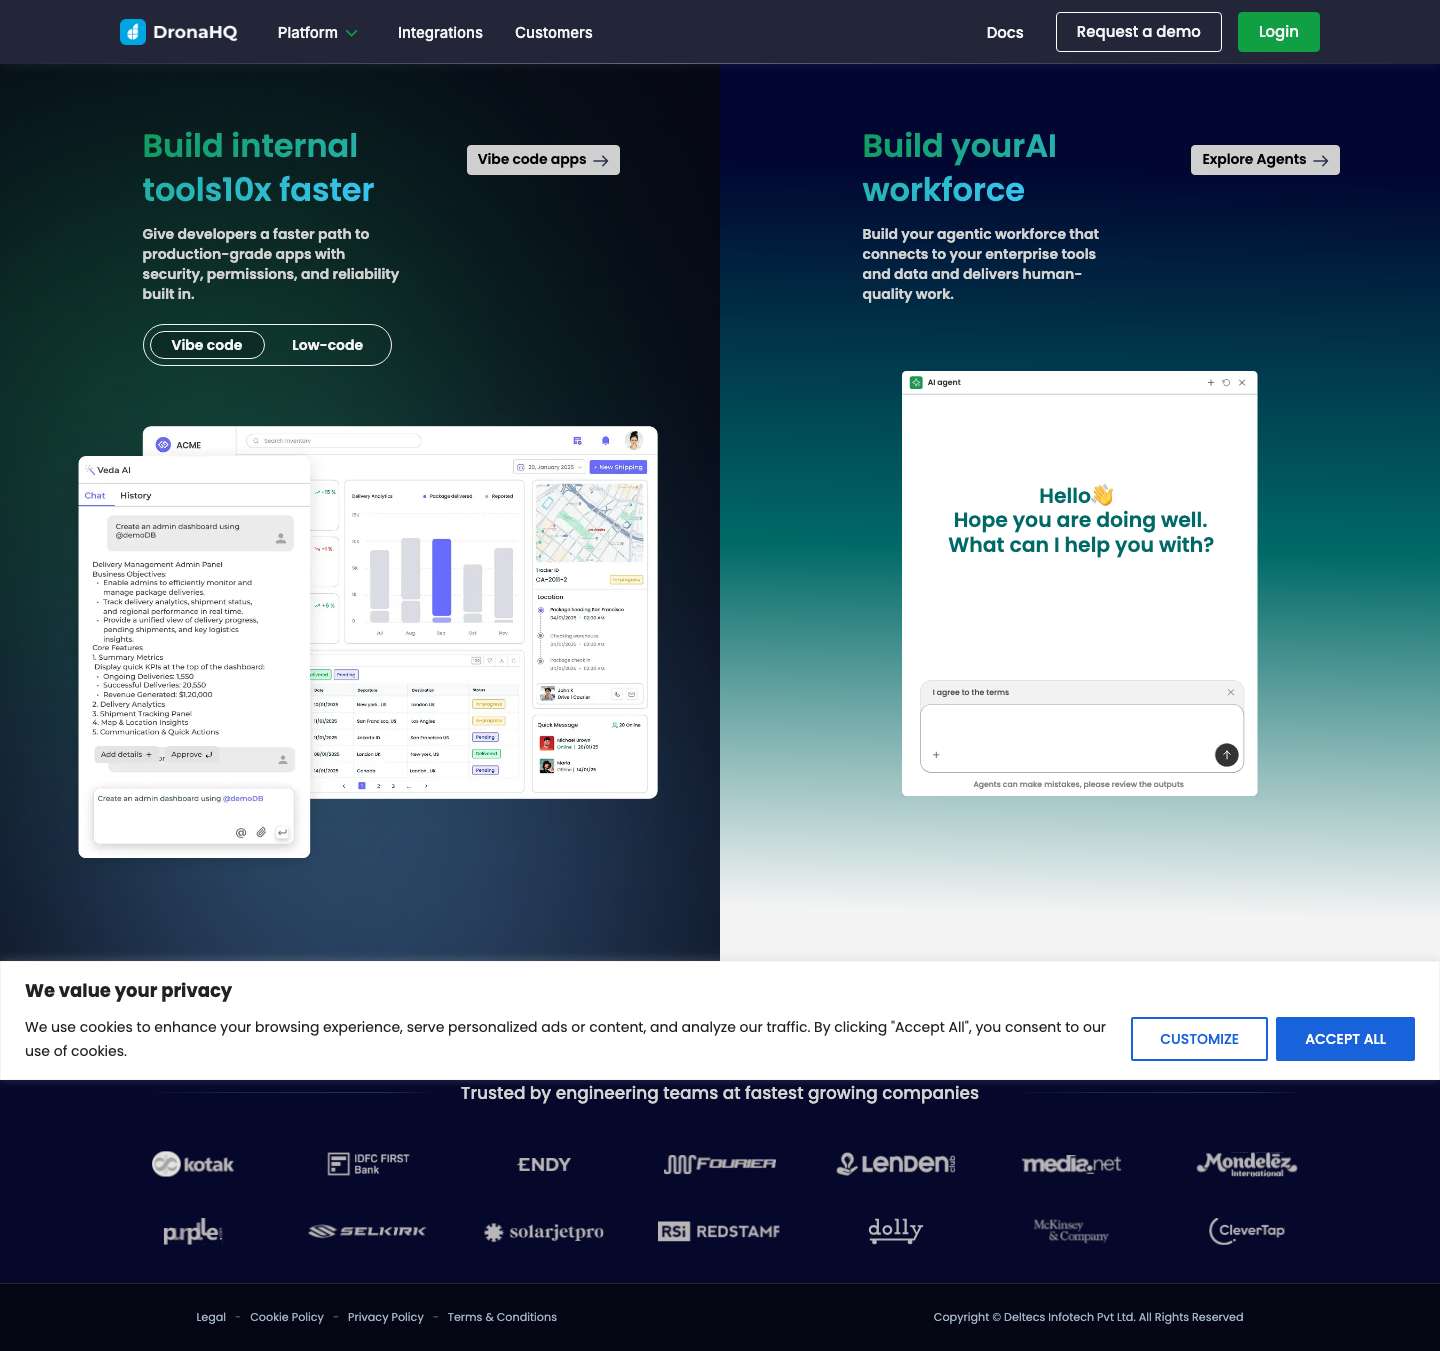Image resolution: width=1440 pixels, height=1351 pixels.
Task: Click the DronaHQ logo icon
Action: [x=133, y=31]
